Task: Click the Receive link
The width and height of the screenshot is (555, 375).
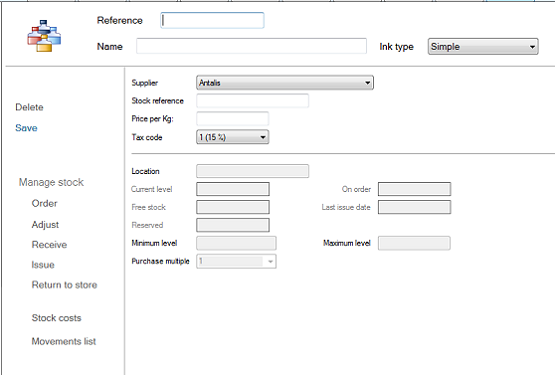Action: (49, 245)
